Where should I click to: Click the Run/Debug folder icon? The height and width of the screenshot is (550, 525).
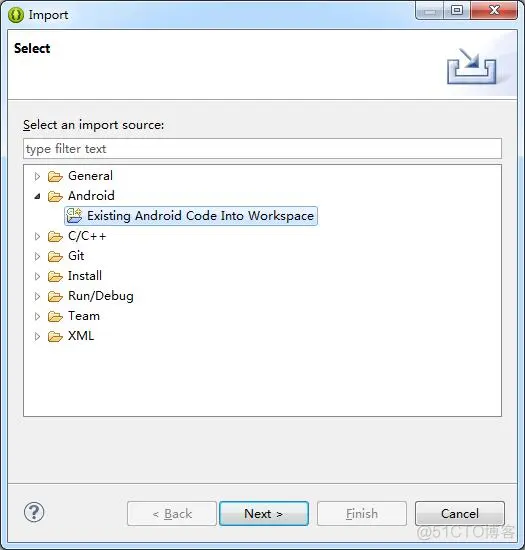(x=55, y=297)
